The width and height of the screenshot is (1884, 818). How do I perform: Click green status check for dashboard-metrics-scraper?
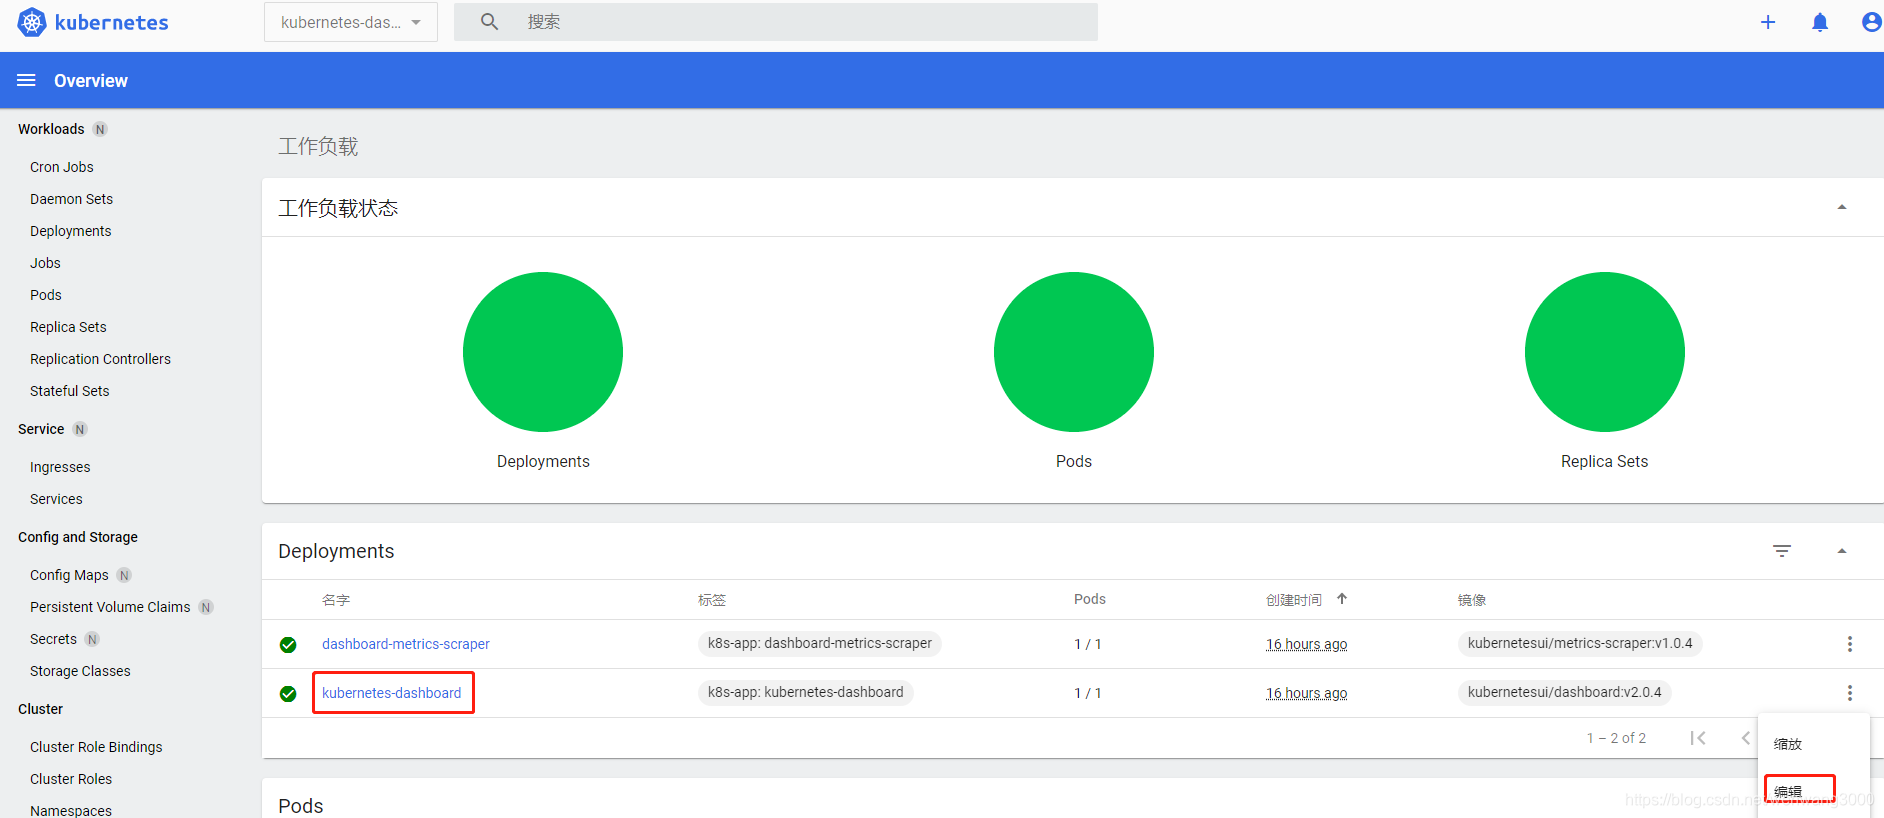coord(288,645)
